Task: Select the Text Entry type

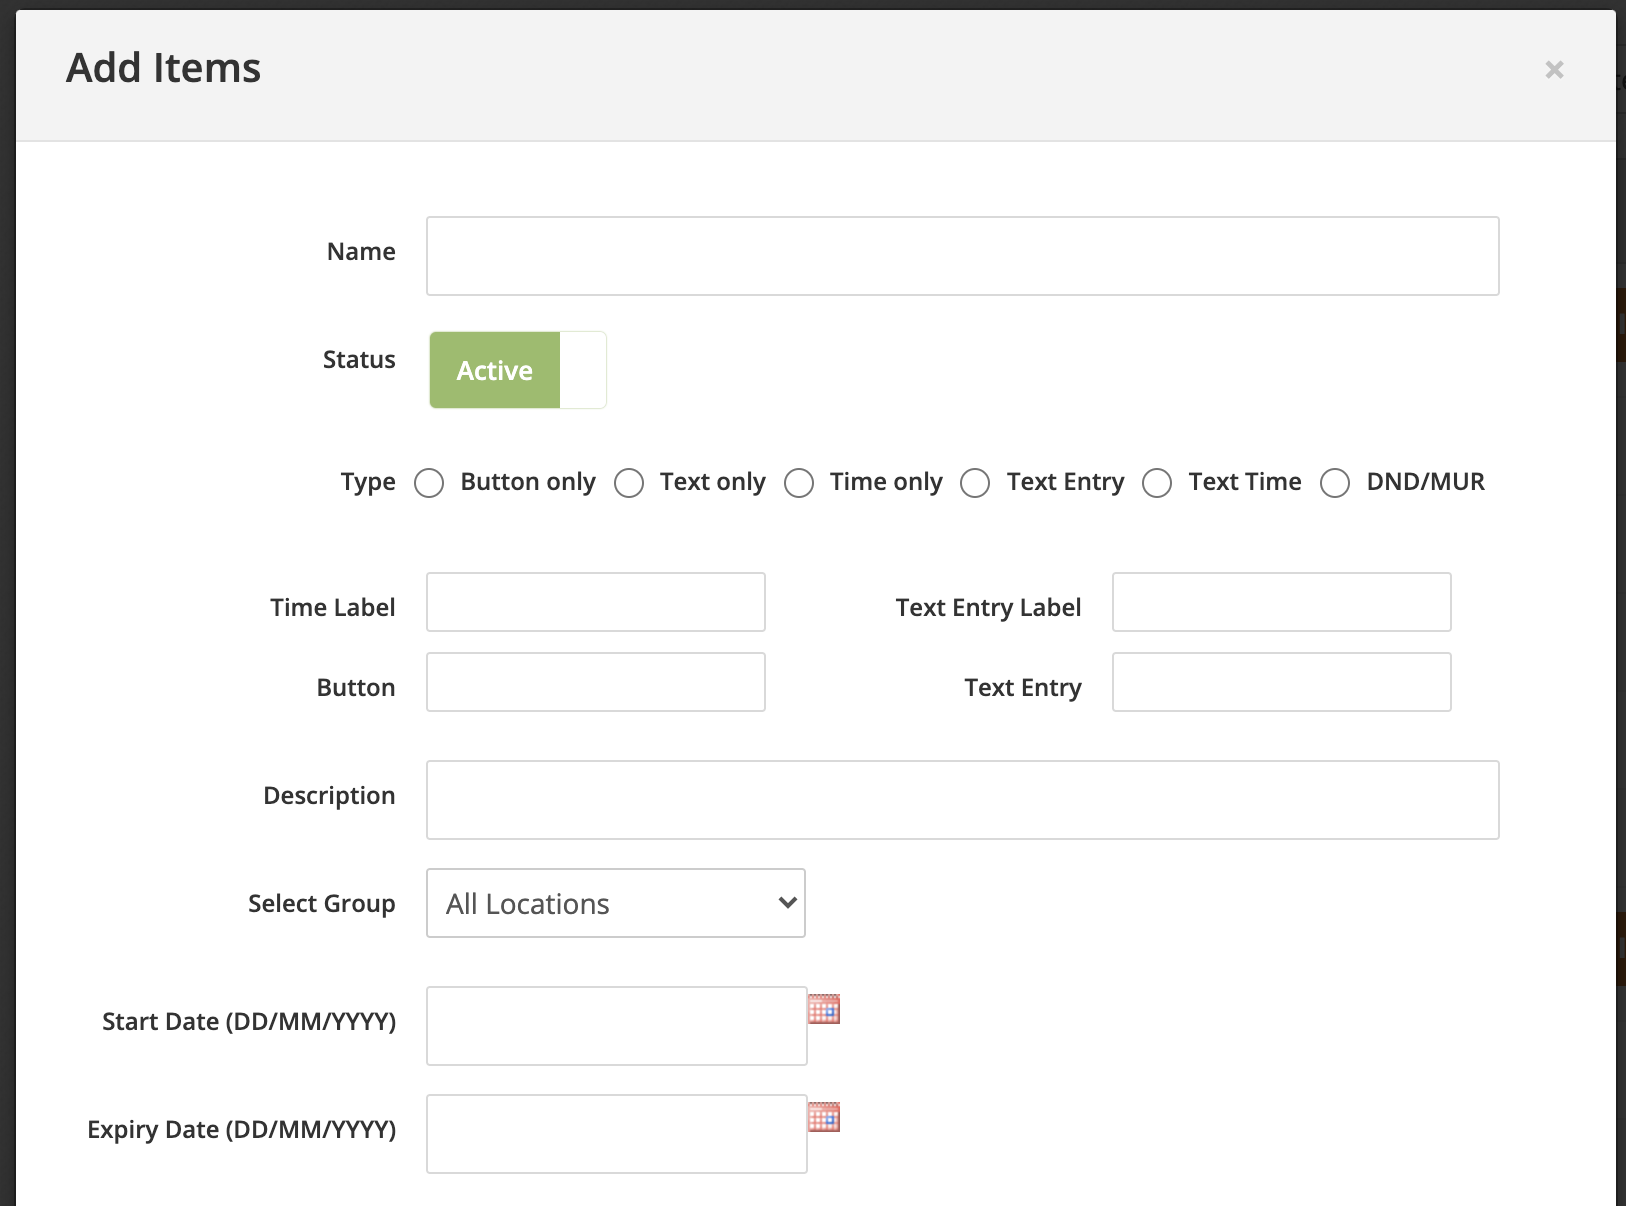Action: point(975,482)
